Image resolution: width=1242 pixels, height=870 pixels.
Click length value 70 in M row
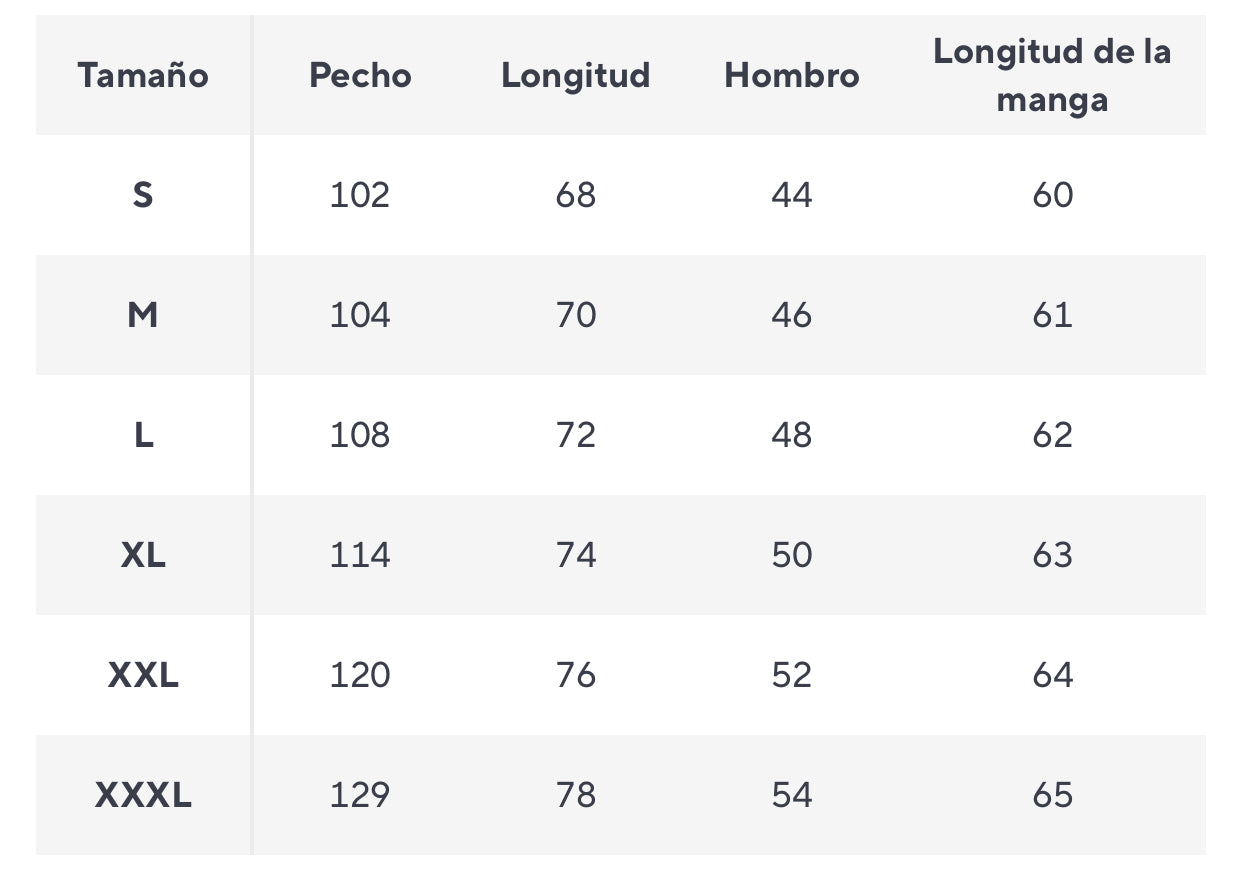click(576, 315)
